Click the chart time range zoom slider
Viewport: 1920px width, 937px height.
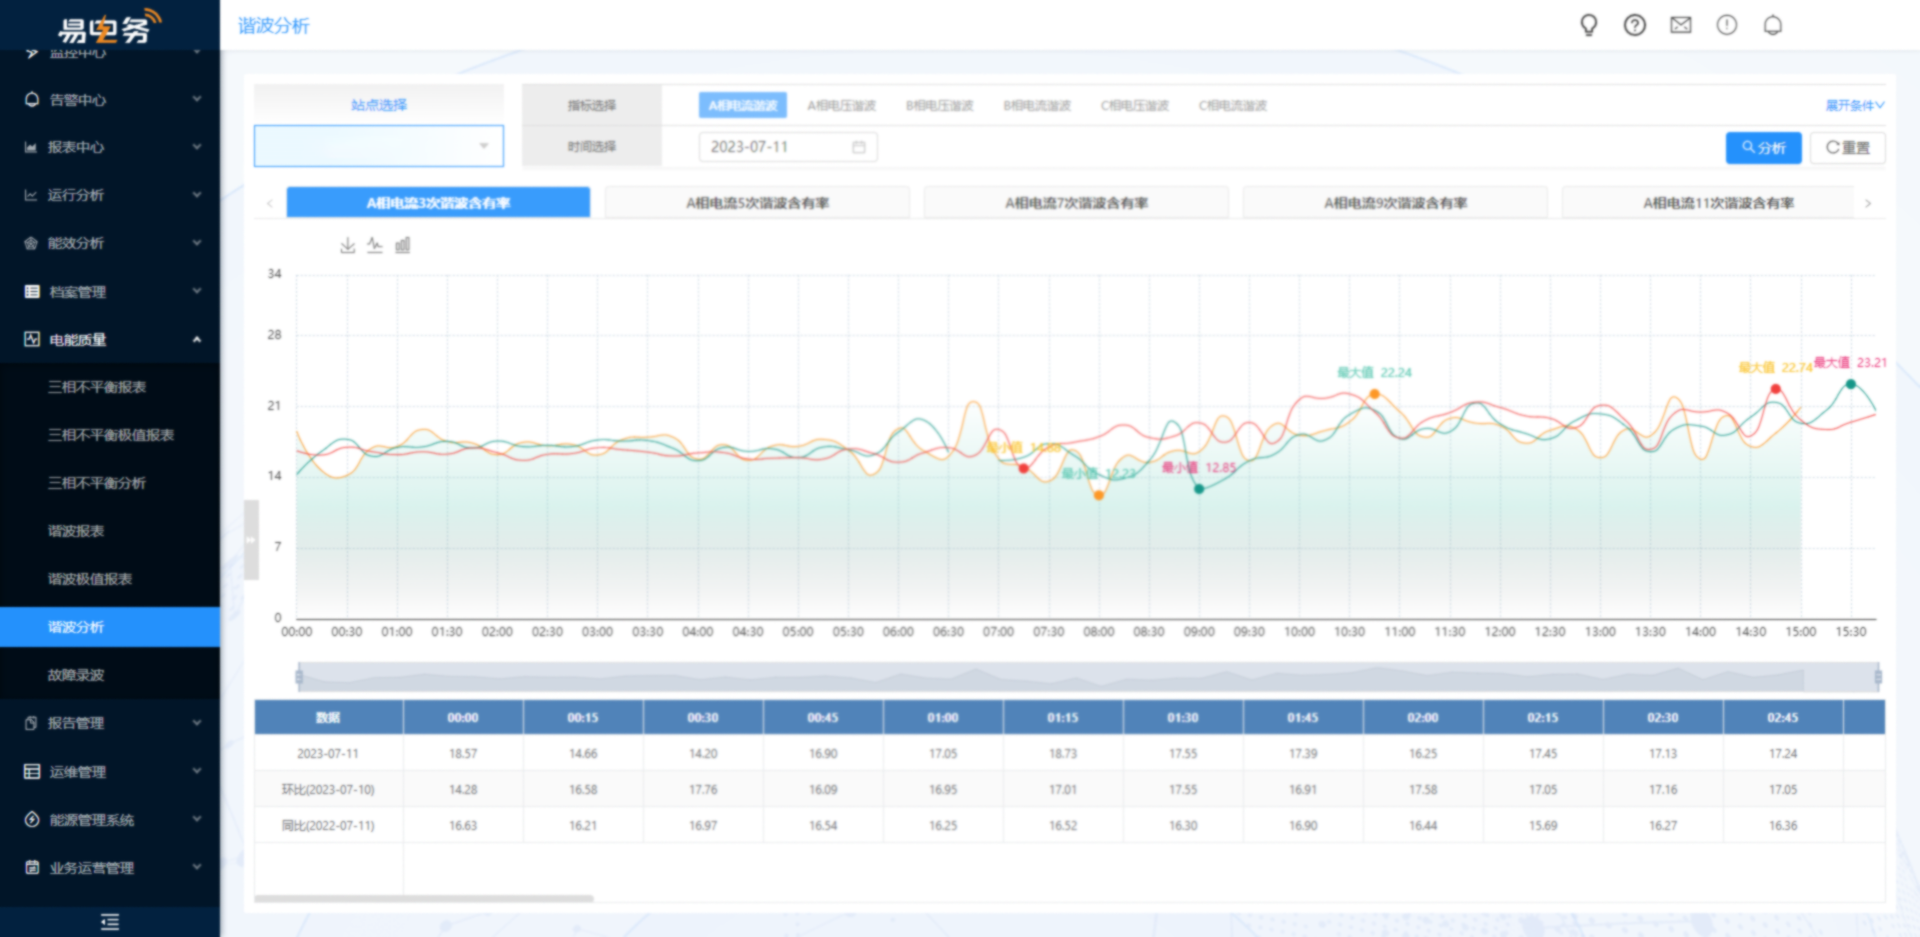[1087, 677]
